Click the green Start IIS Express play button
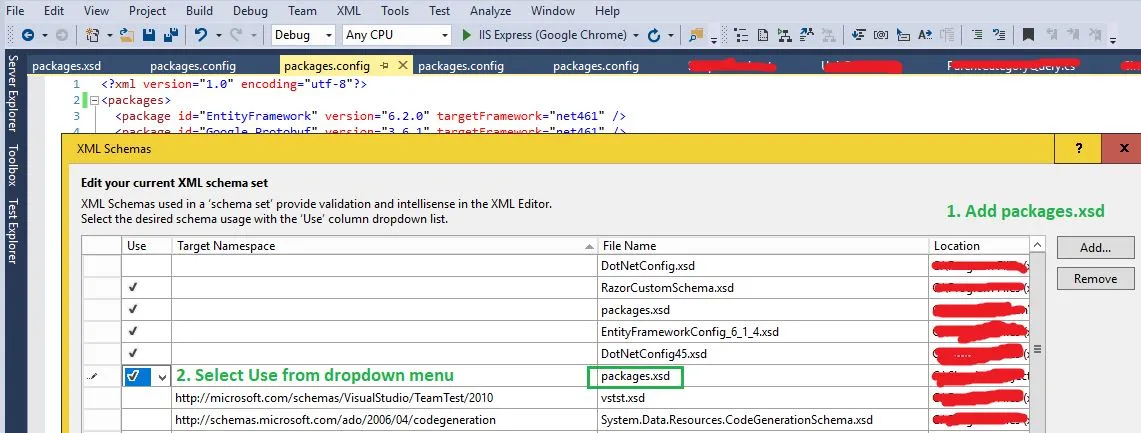Screen dimensions: 1141x433 pos(466,35)
